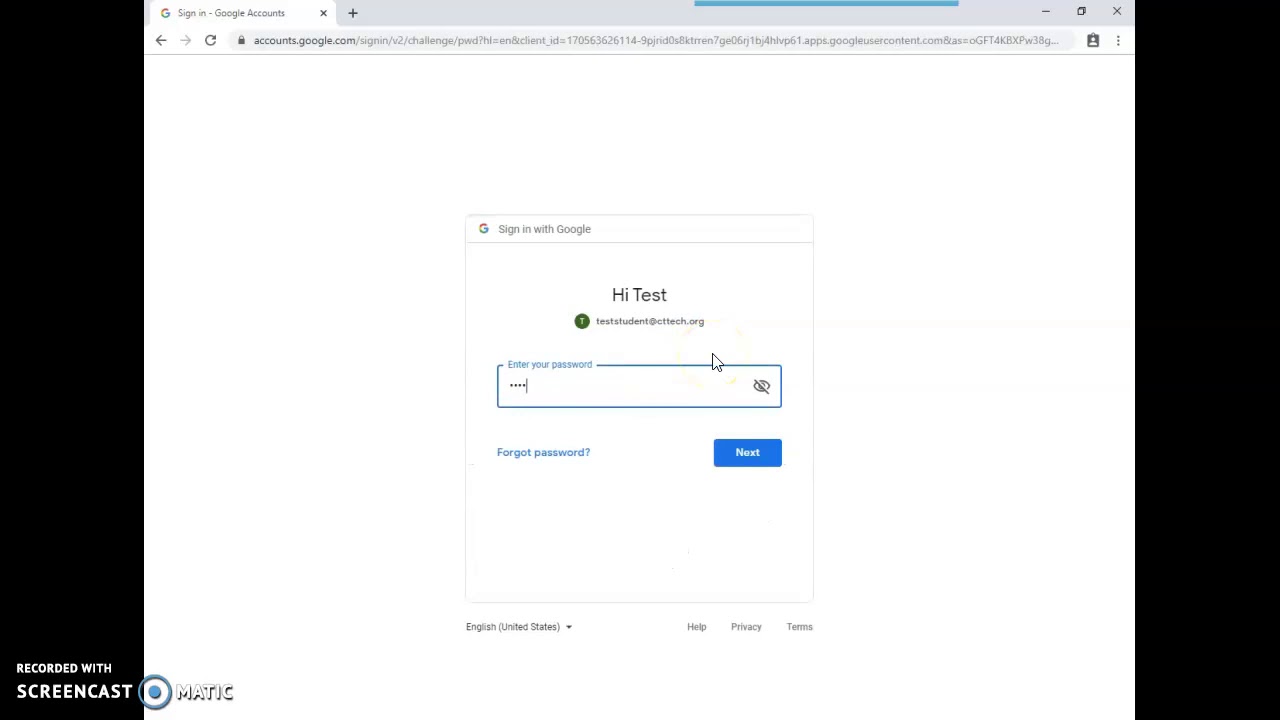
Task: Expand the English (United States) language dropdown
Action: 518,627
